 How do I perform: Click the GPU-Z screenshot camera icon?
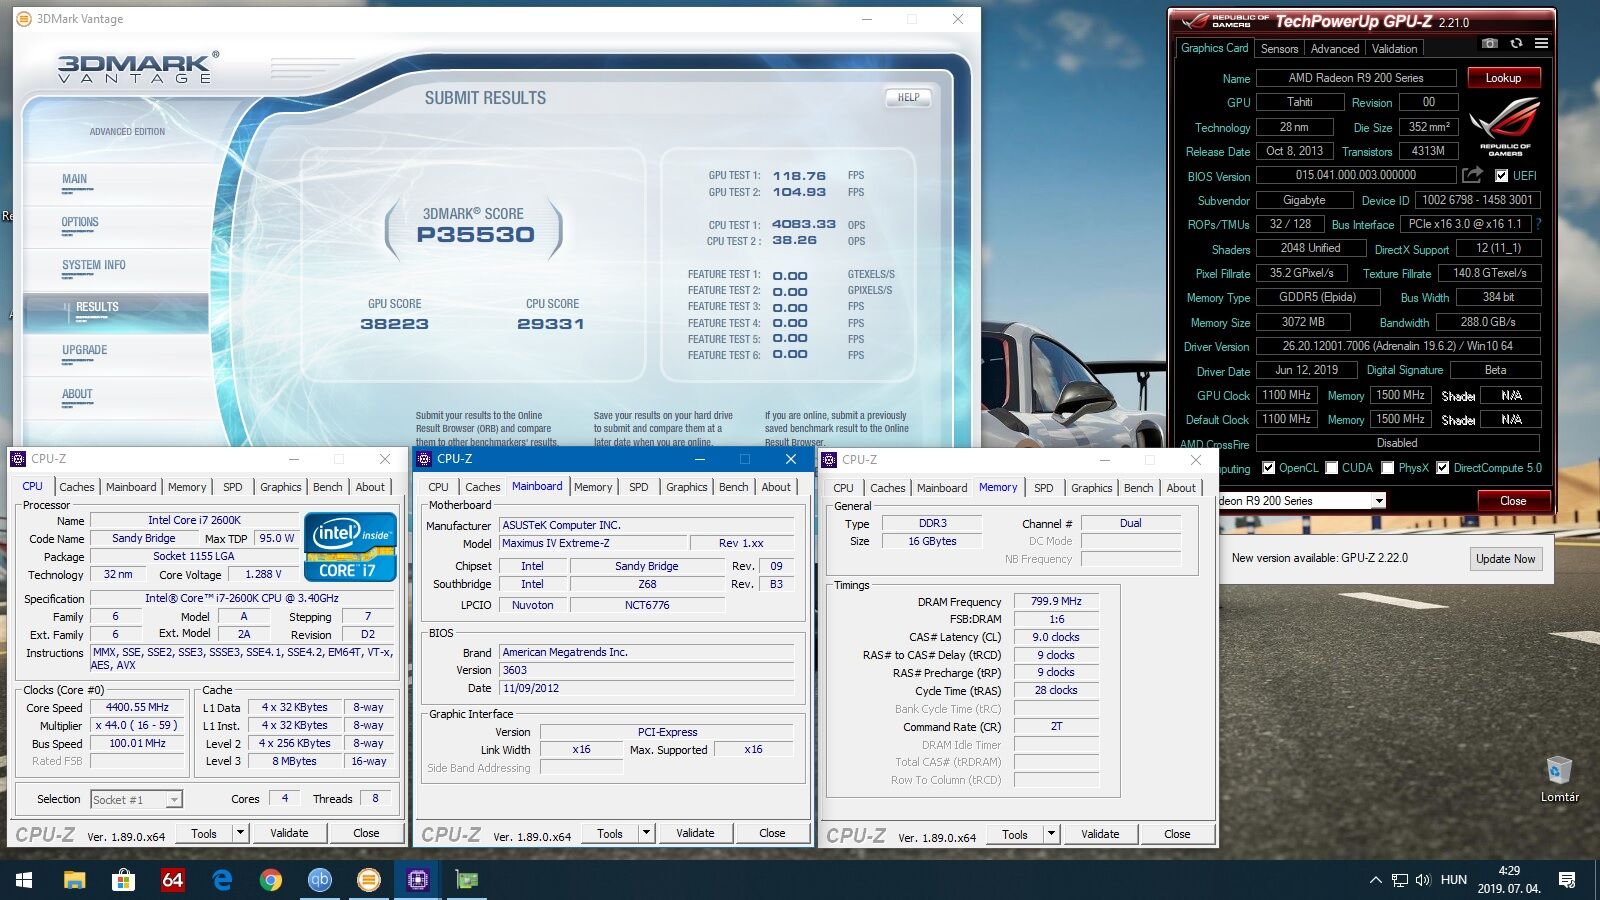tap(1490, 44)
